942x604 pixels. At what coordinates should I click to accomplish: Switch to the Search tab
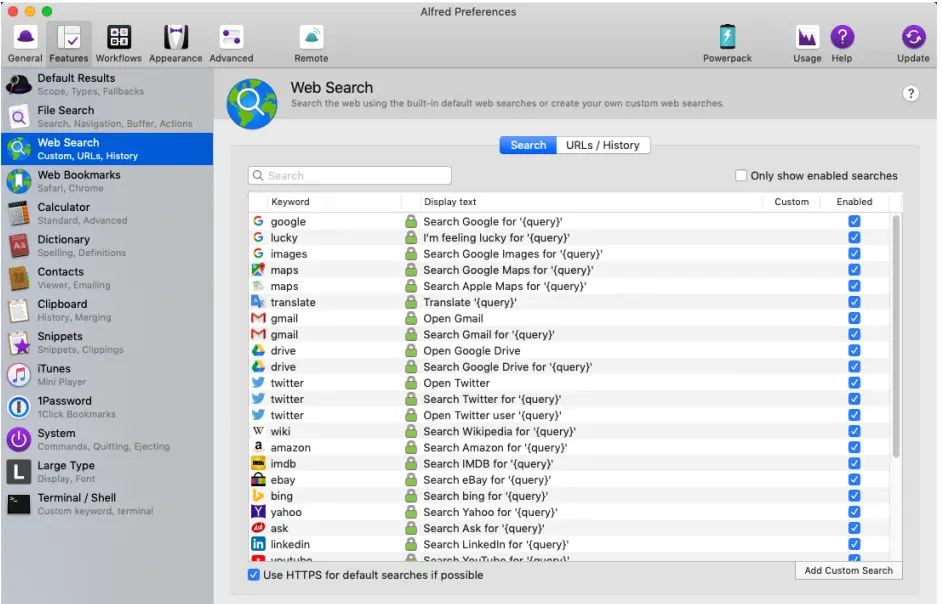(528, 145)
